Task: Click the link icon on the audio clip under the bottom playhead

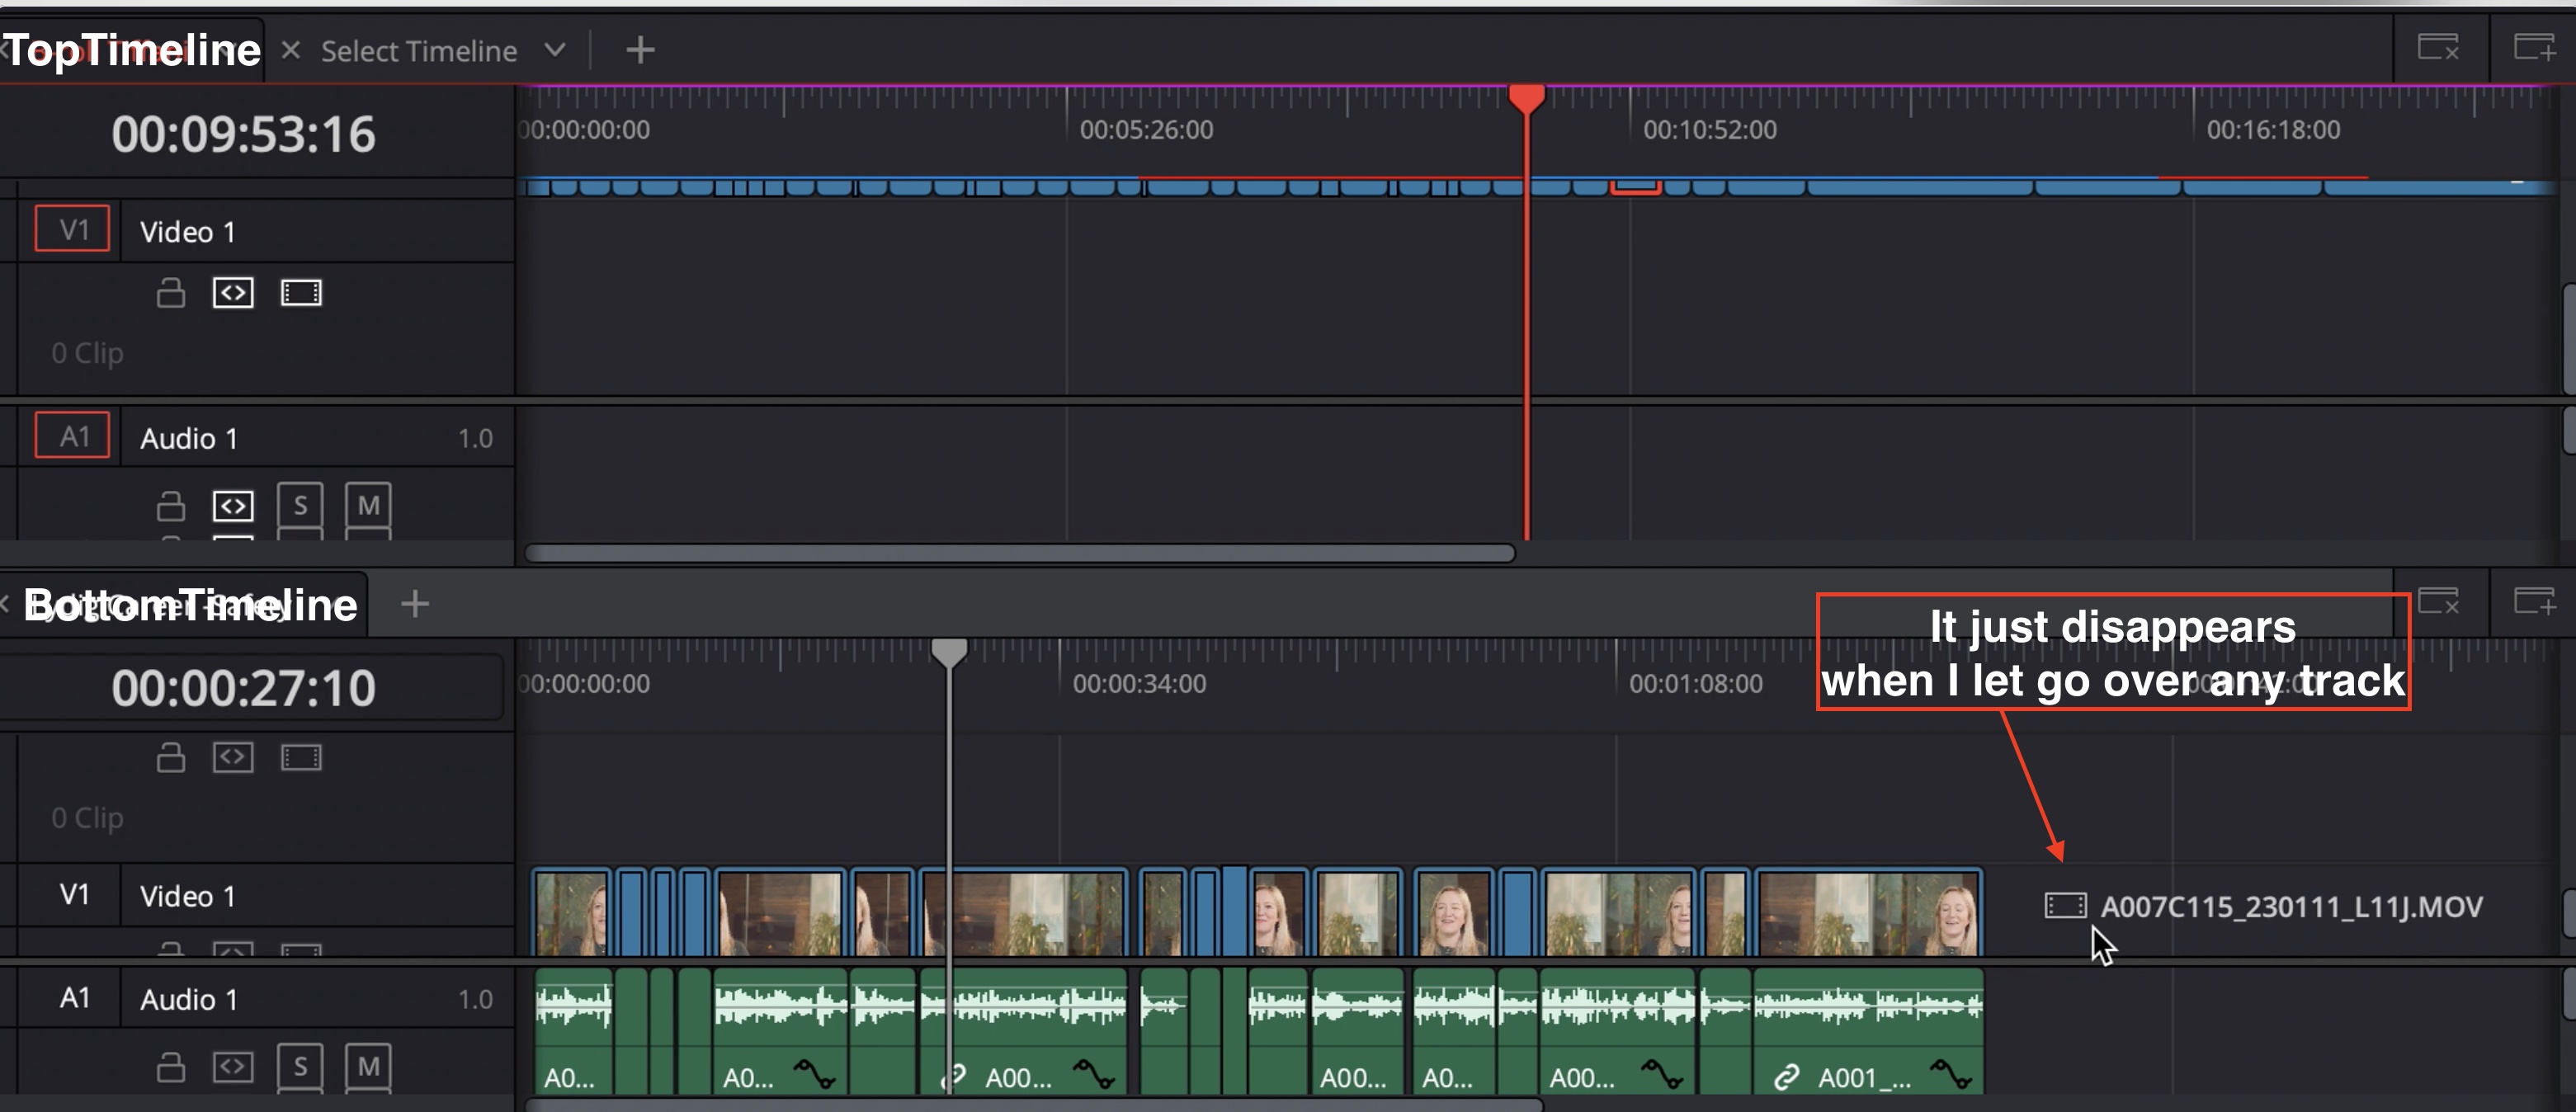Action: [954, 1076]
